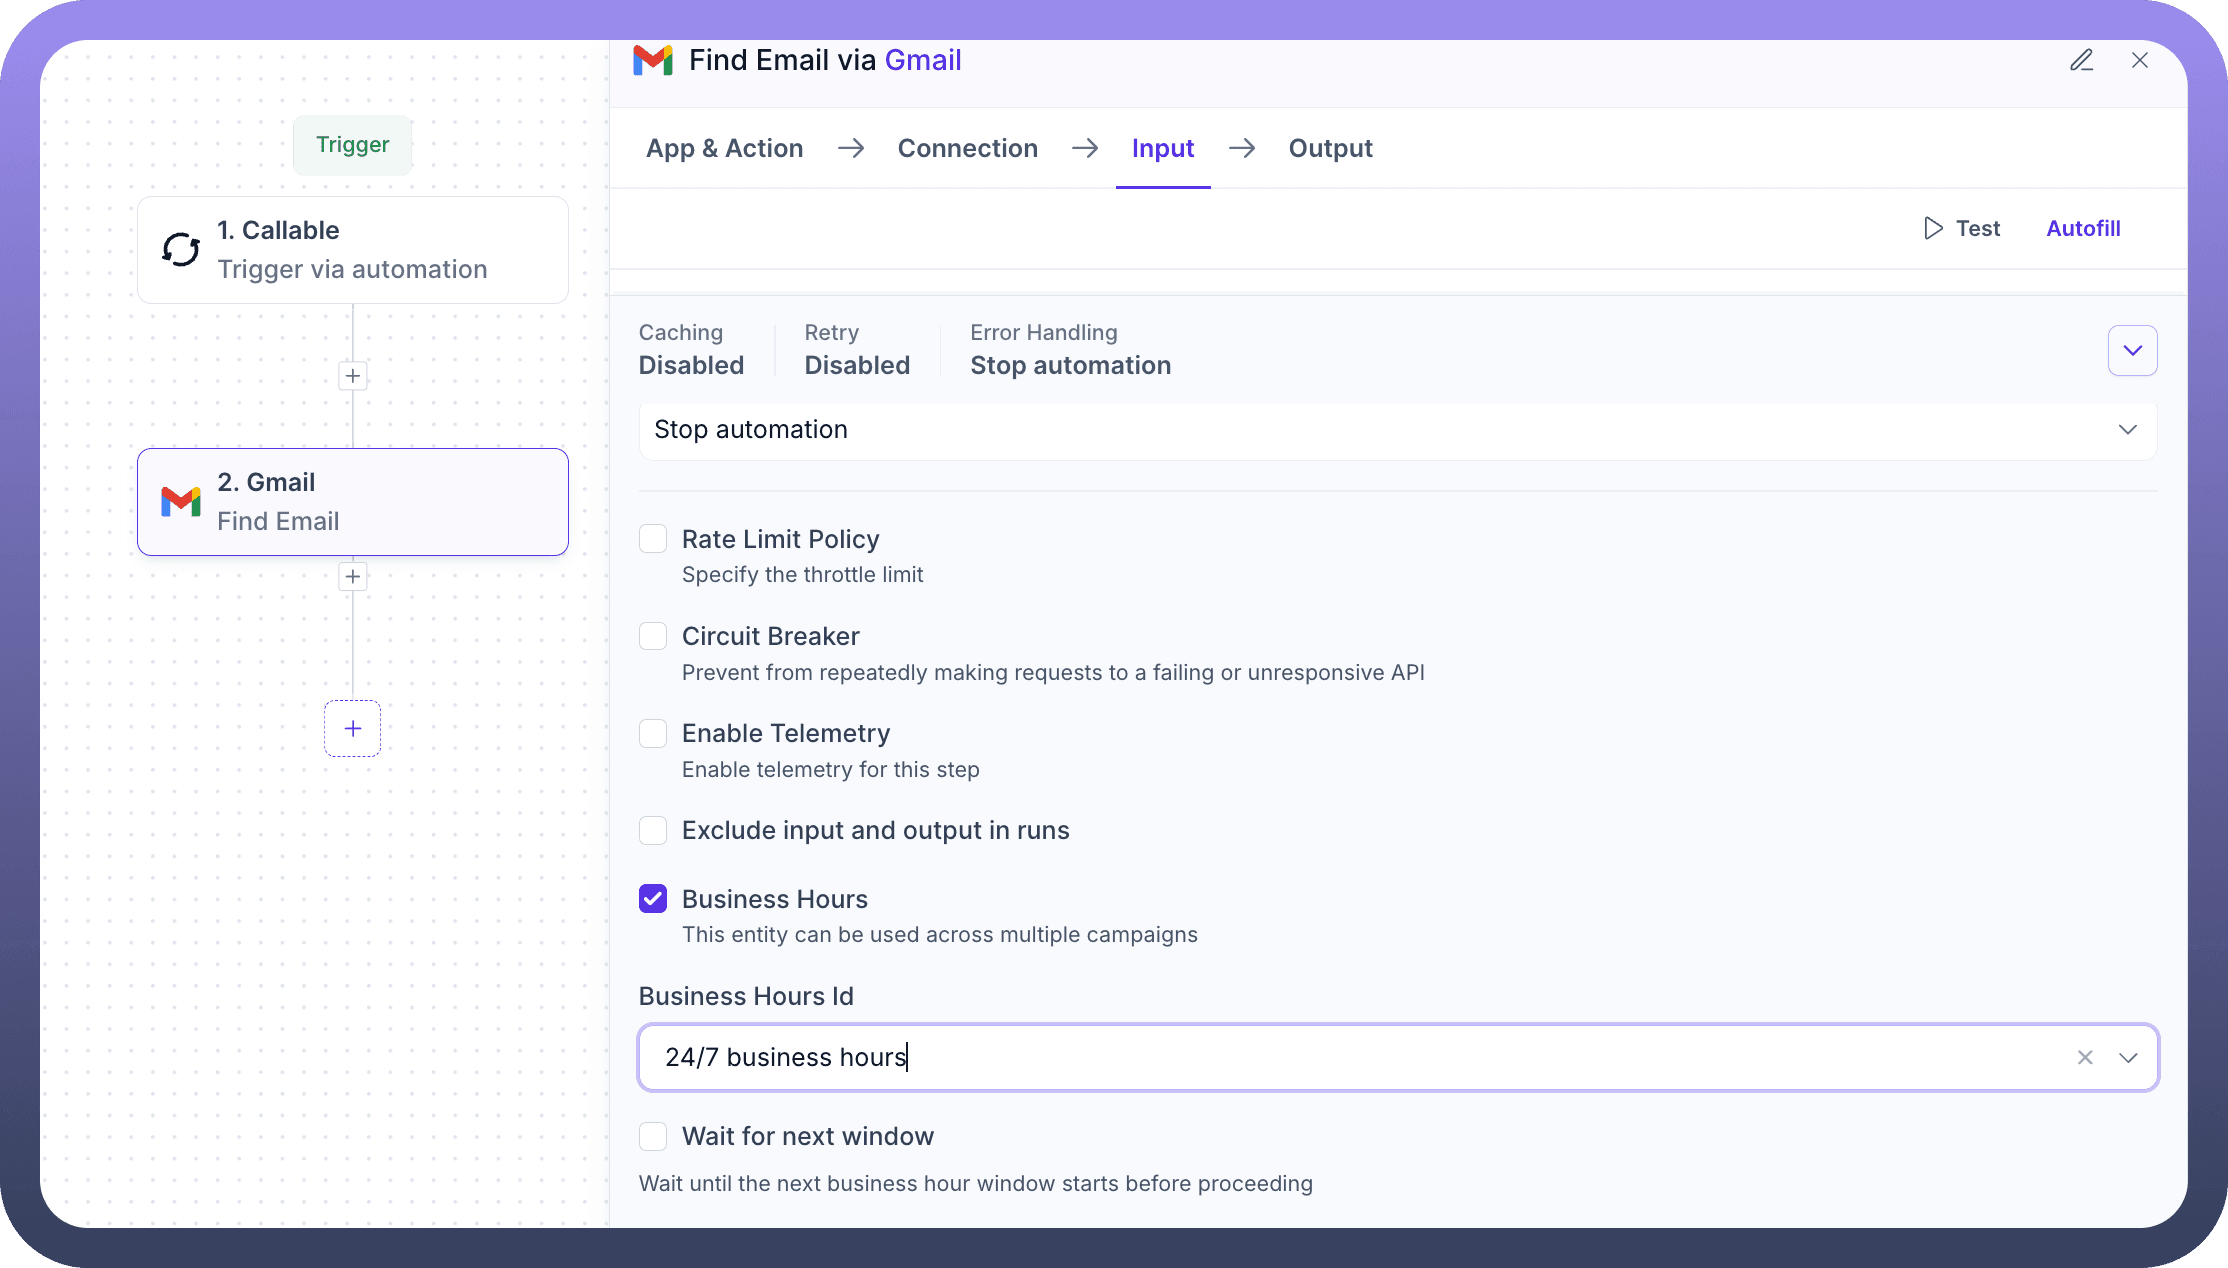Click the pencil edit icon in header

coord(2081,60)
